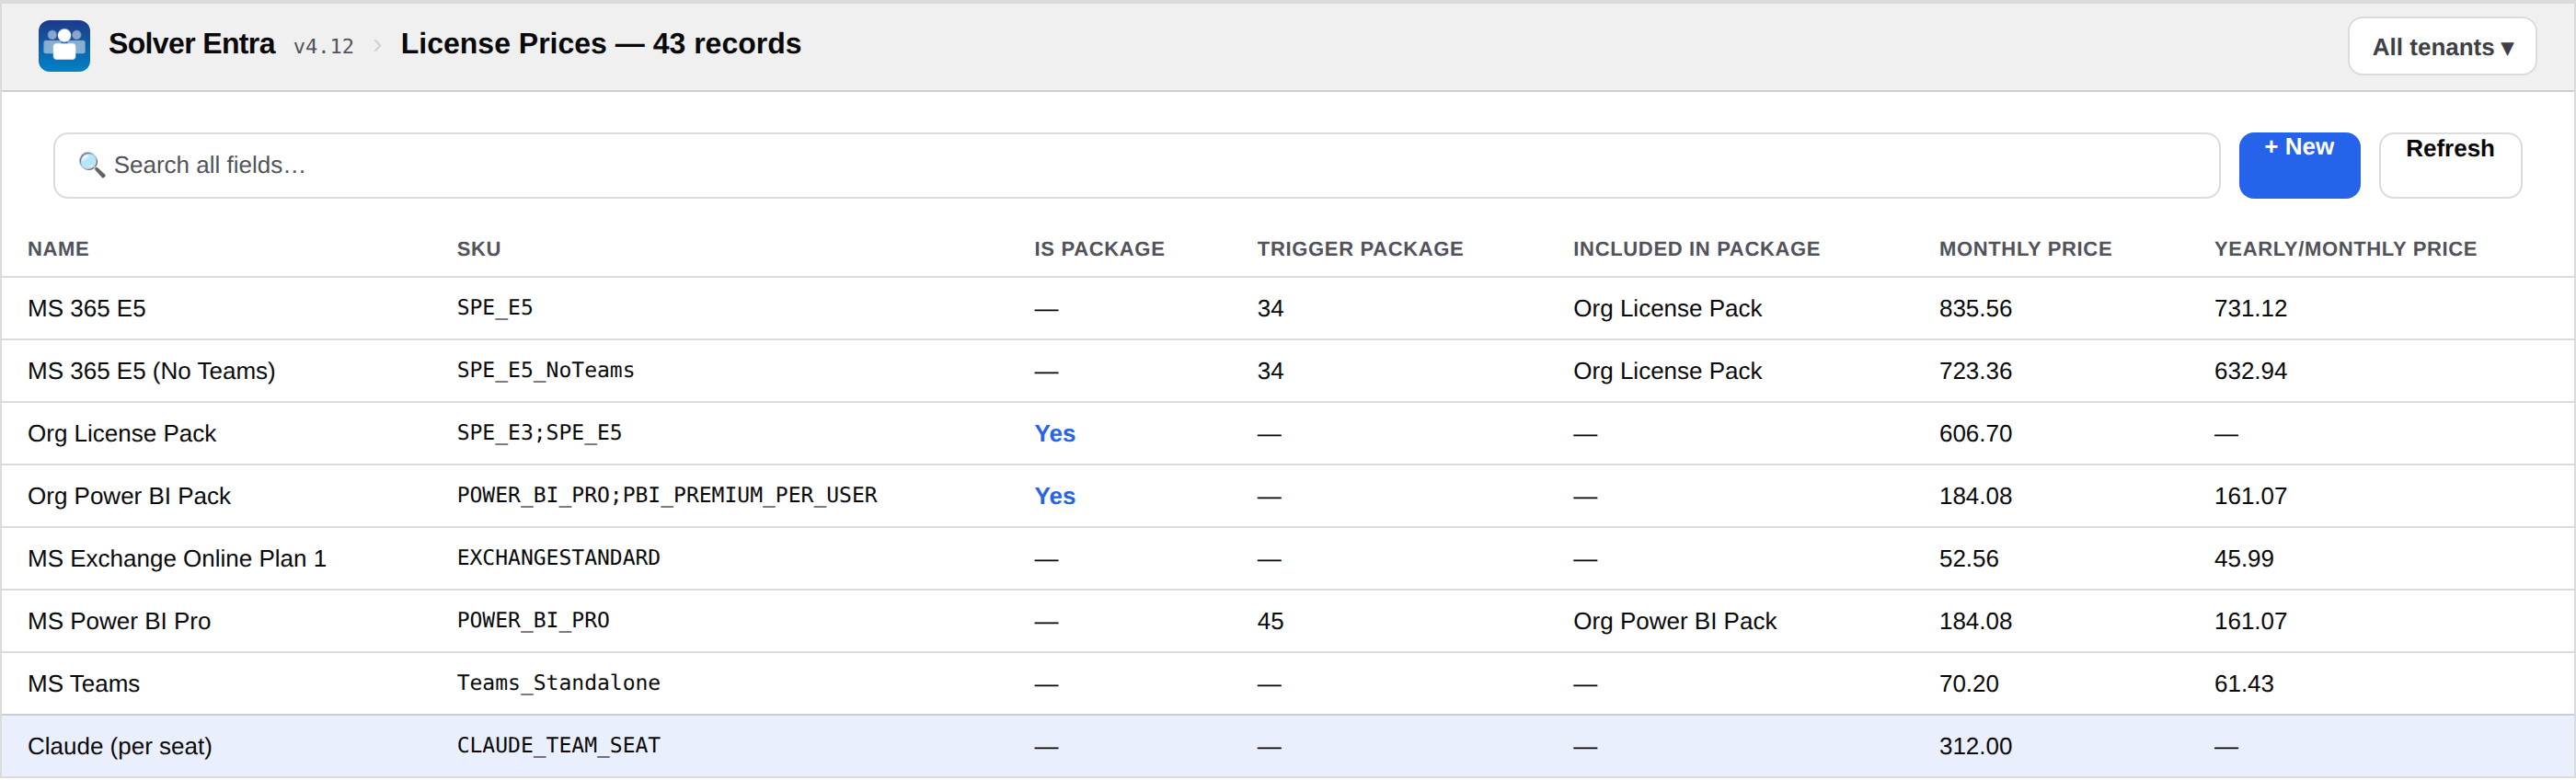Click the SPE_E3;SPE_E5 SKU cell

pyautogui.click(x=539, y=433)
